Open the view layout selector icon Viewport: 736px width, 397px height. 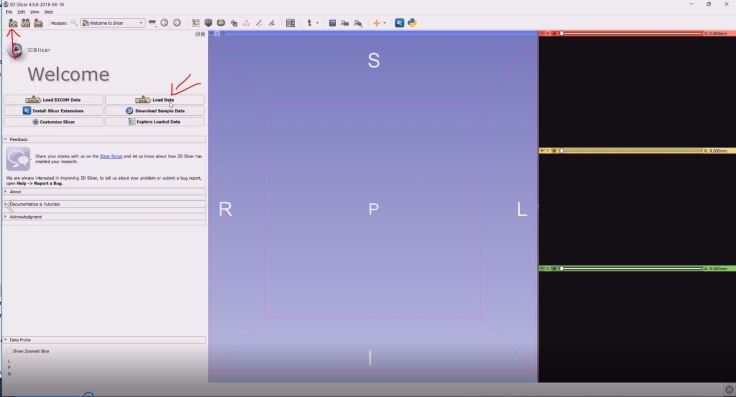291,23
